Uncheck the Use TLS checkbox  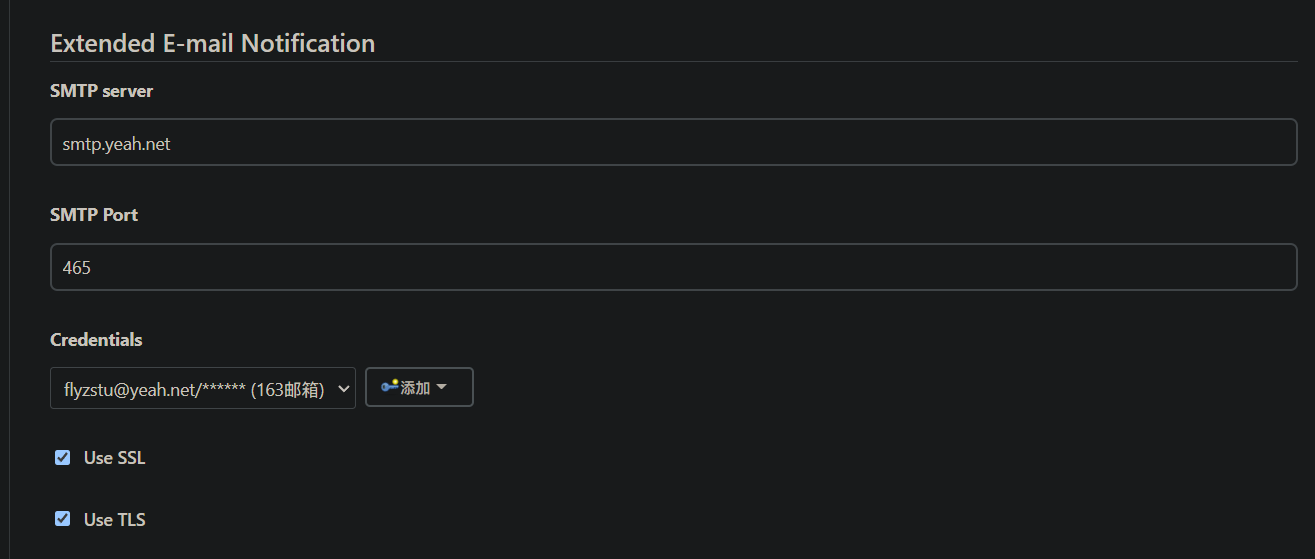[x=63, y=519]
